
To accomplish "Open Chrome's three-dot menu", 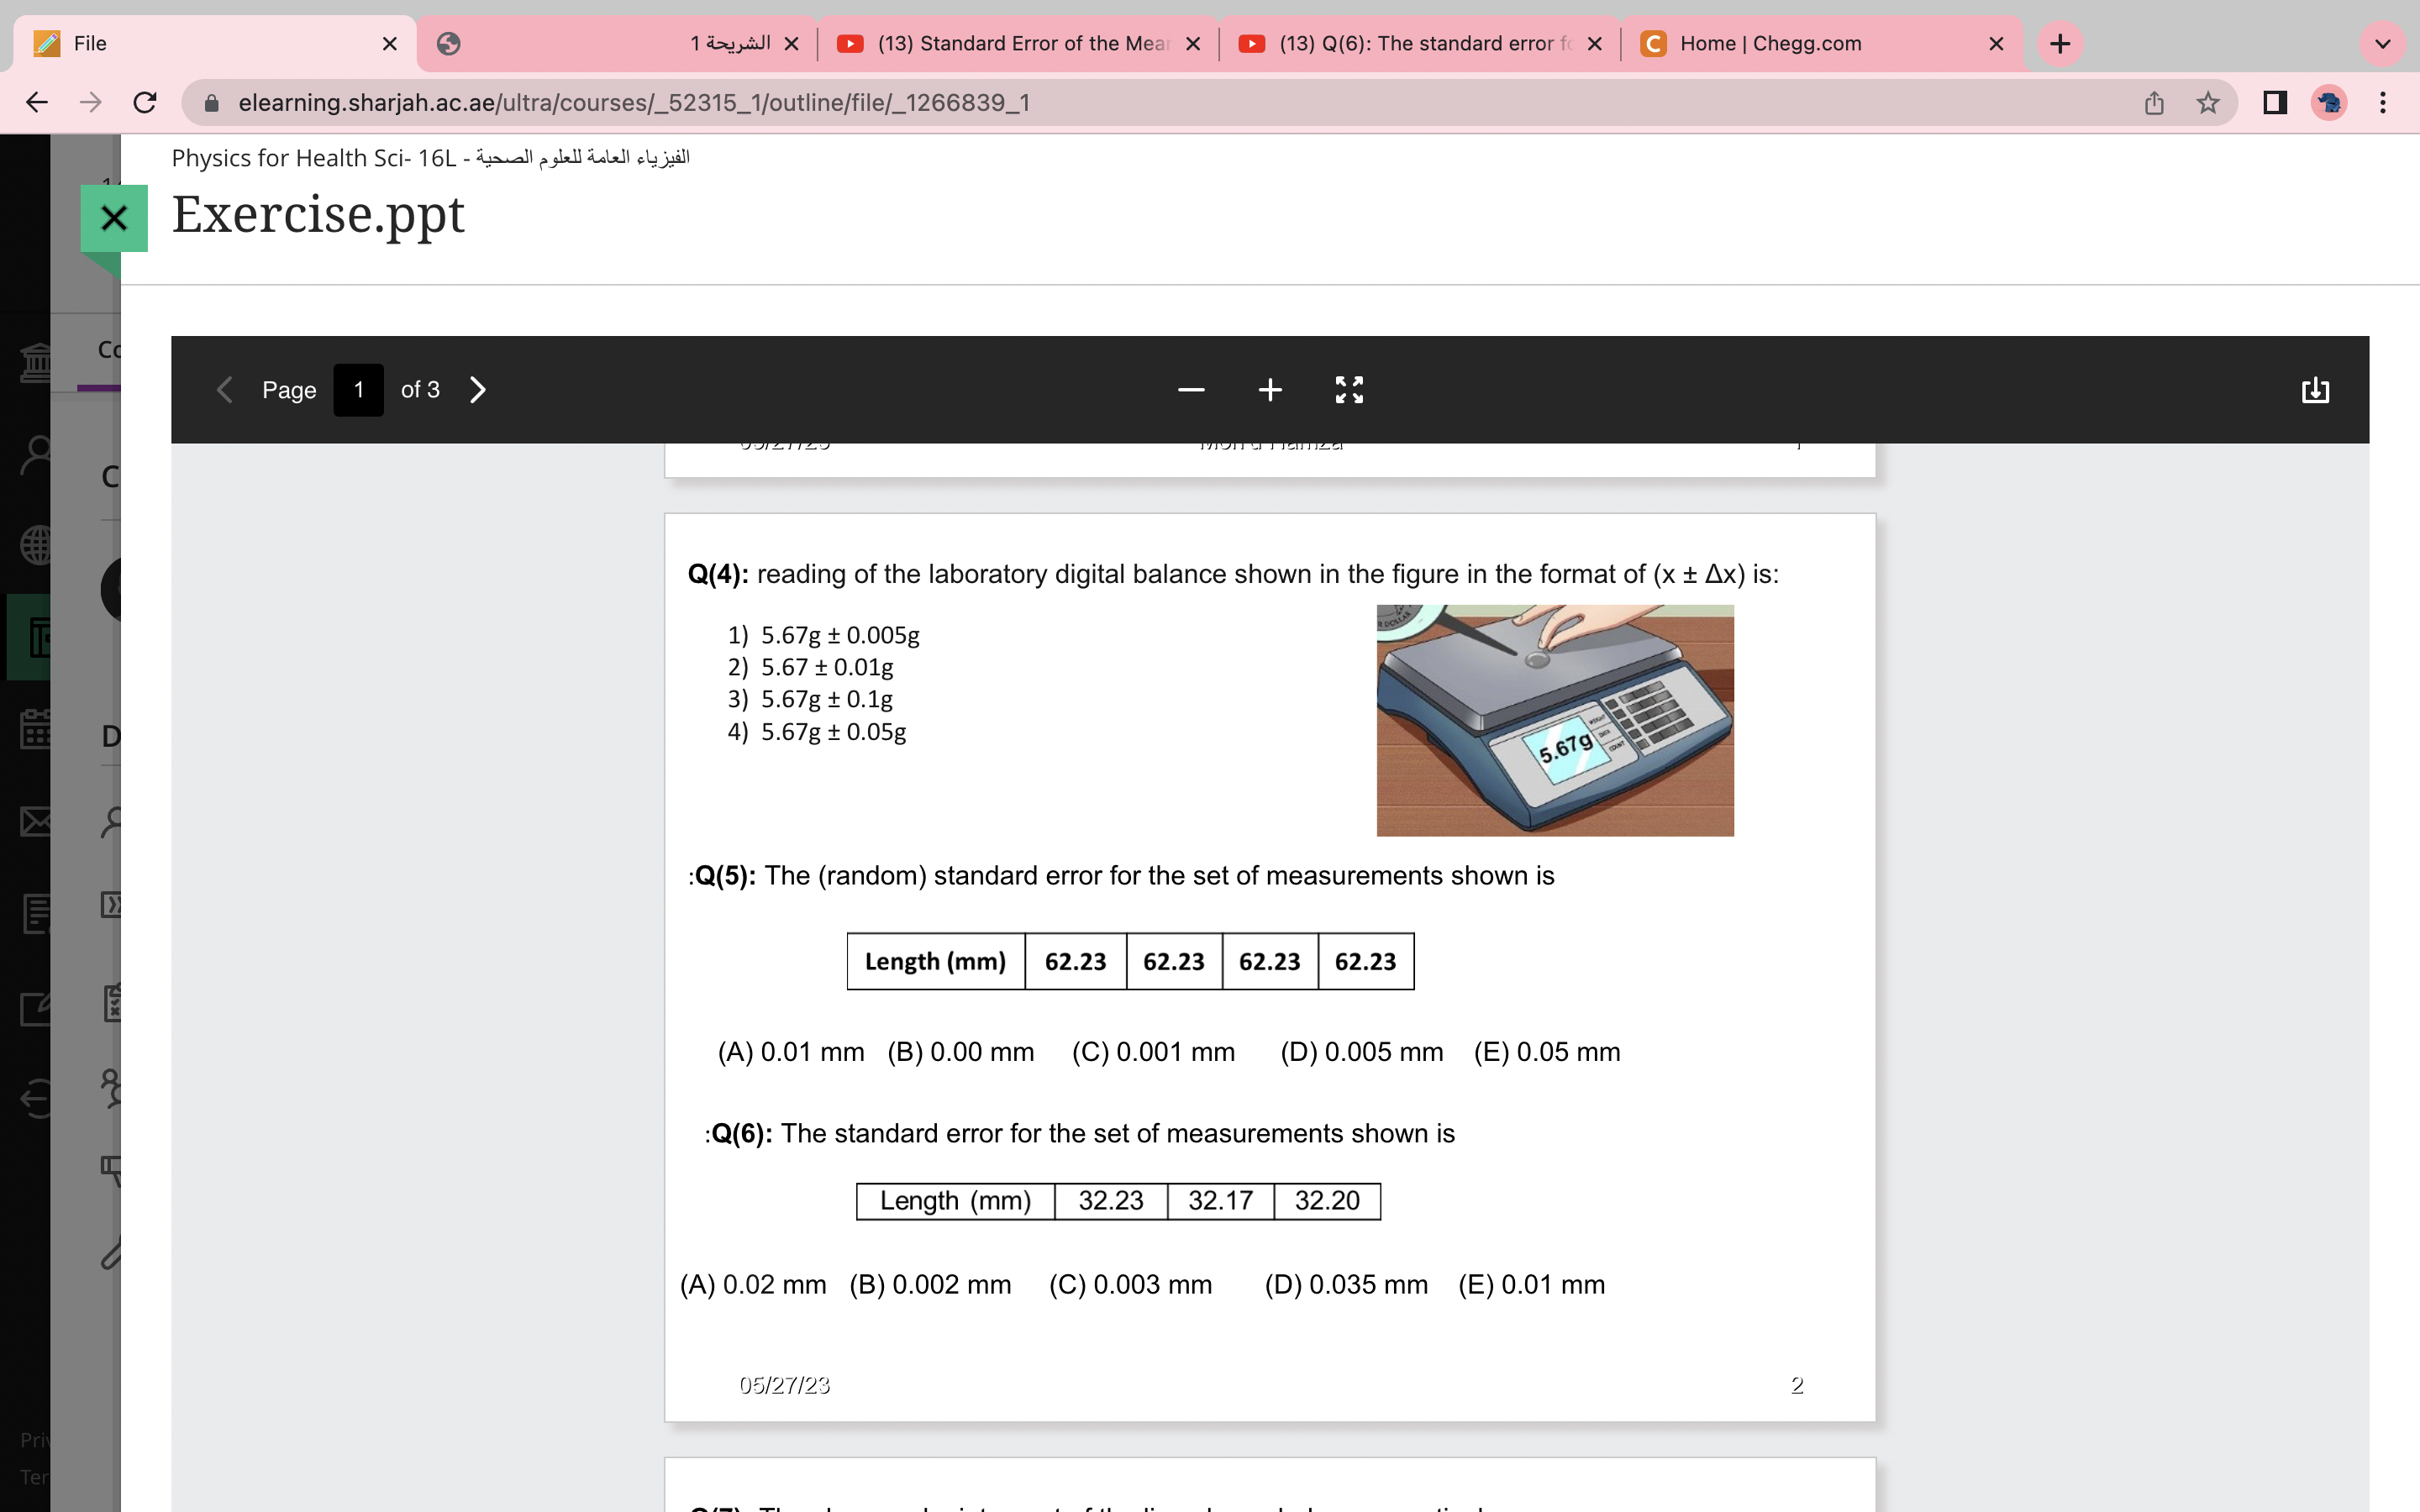I will click(2384, 102).
